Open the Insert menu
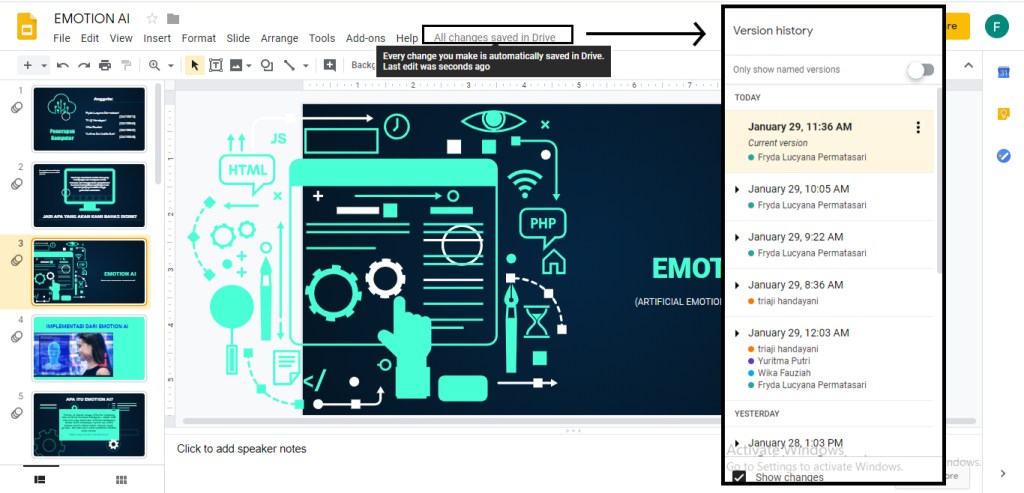This screenshot has height=493, width=1024. point(157,38)
